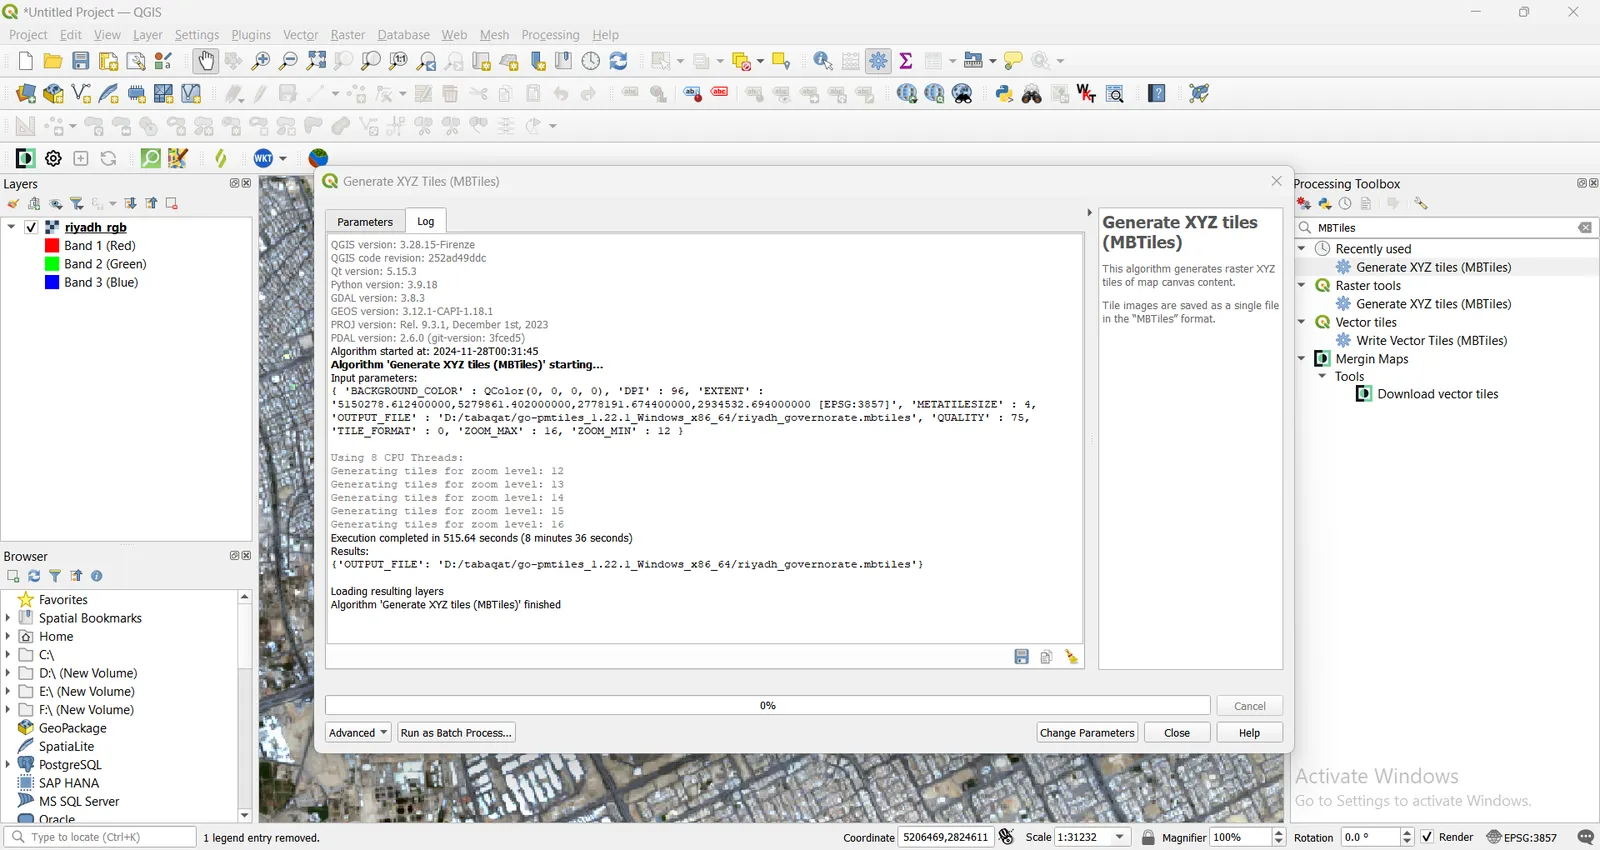Click the Refresh map canvas icon
Viewport: 1600px width, 850px height.
[619, 62]
